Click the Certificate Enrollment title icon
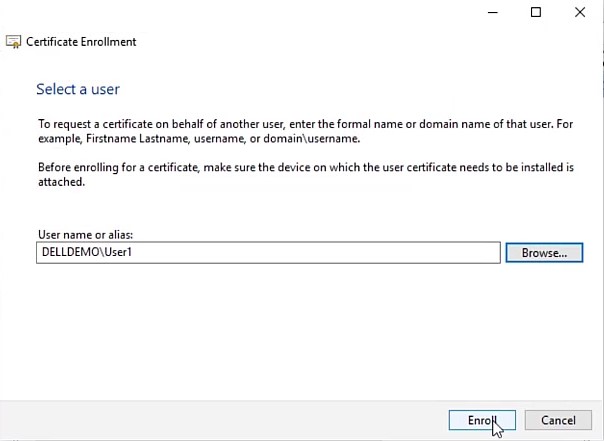Image resolution: width=604 pixels, height=441 pixels. coord(14,42)
